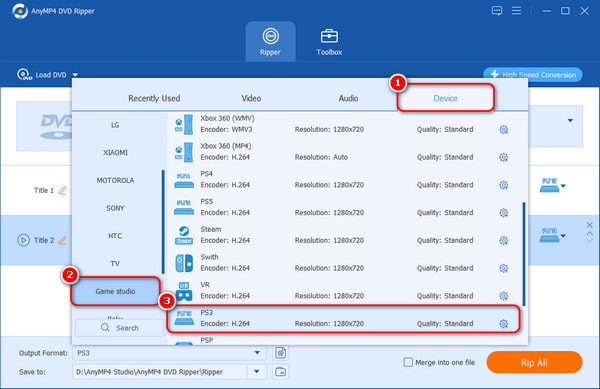Expand the Save to path dropdown
The width and height of the screenshot is (600, 389).
257,371
